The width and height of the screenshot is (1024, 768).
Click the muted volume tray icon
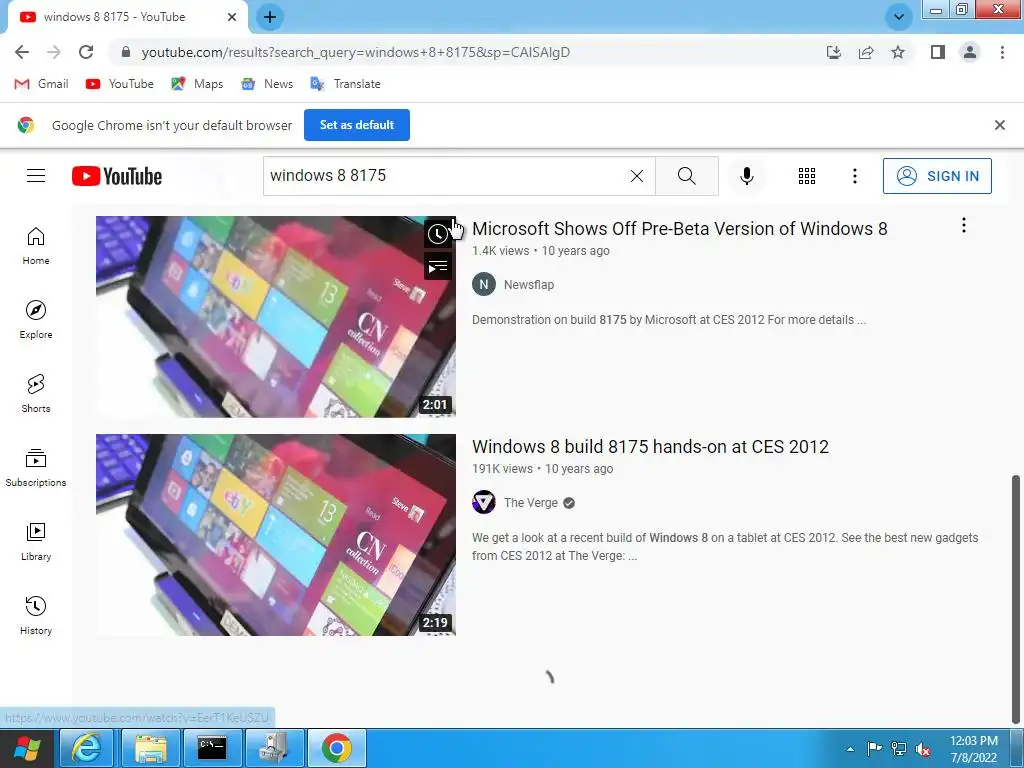[x=923, y=749]
